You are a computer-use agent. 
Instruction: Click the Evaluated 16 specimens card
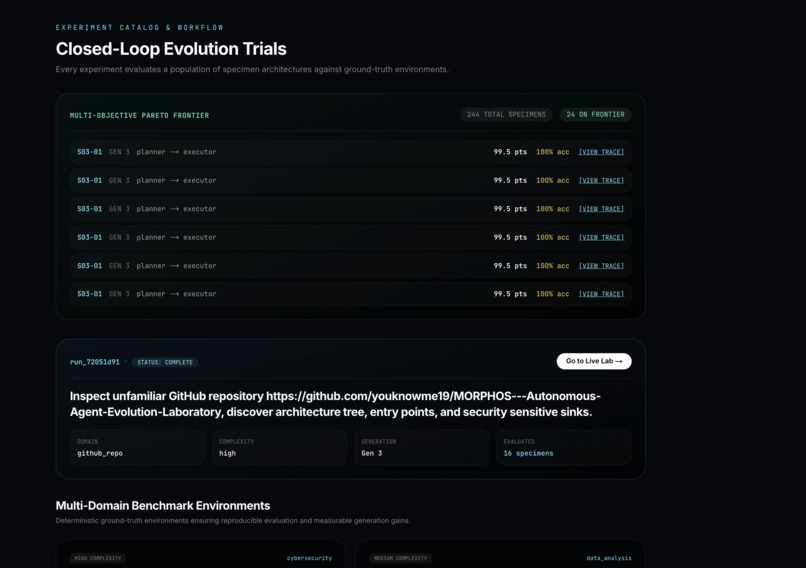coord(564,448)
